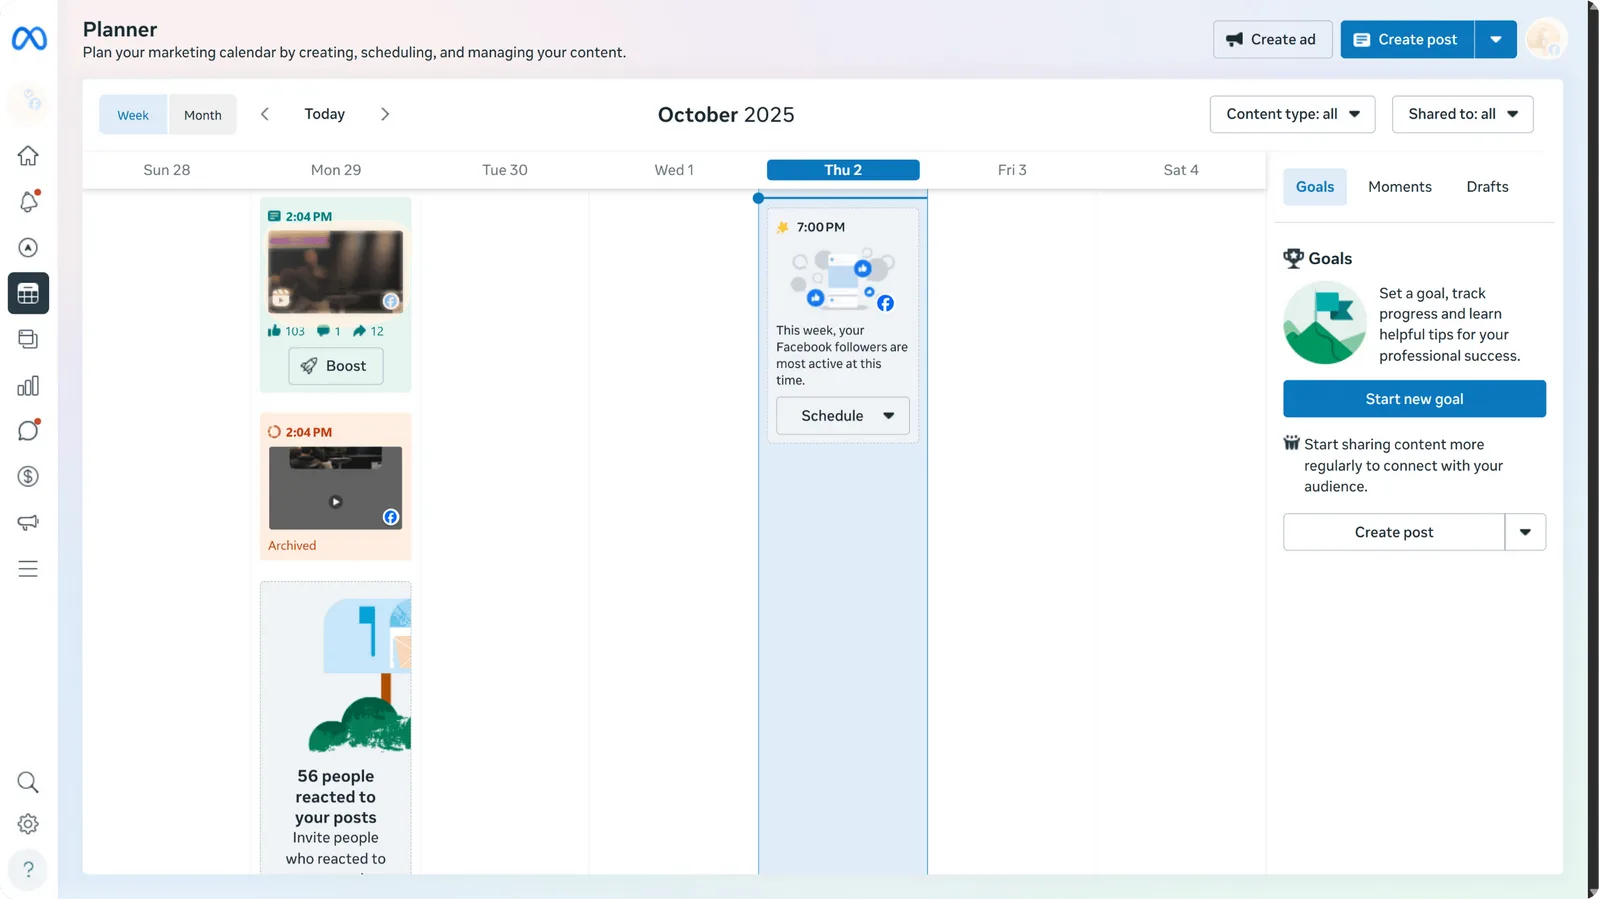
Task: Open the Ads megaphone icon in sidebar
Action: (28, 523)
